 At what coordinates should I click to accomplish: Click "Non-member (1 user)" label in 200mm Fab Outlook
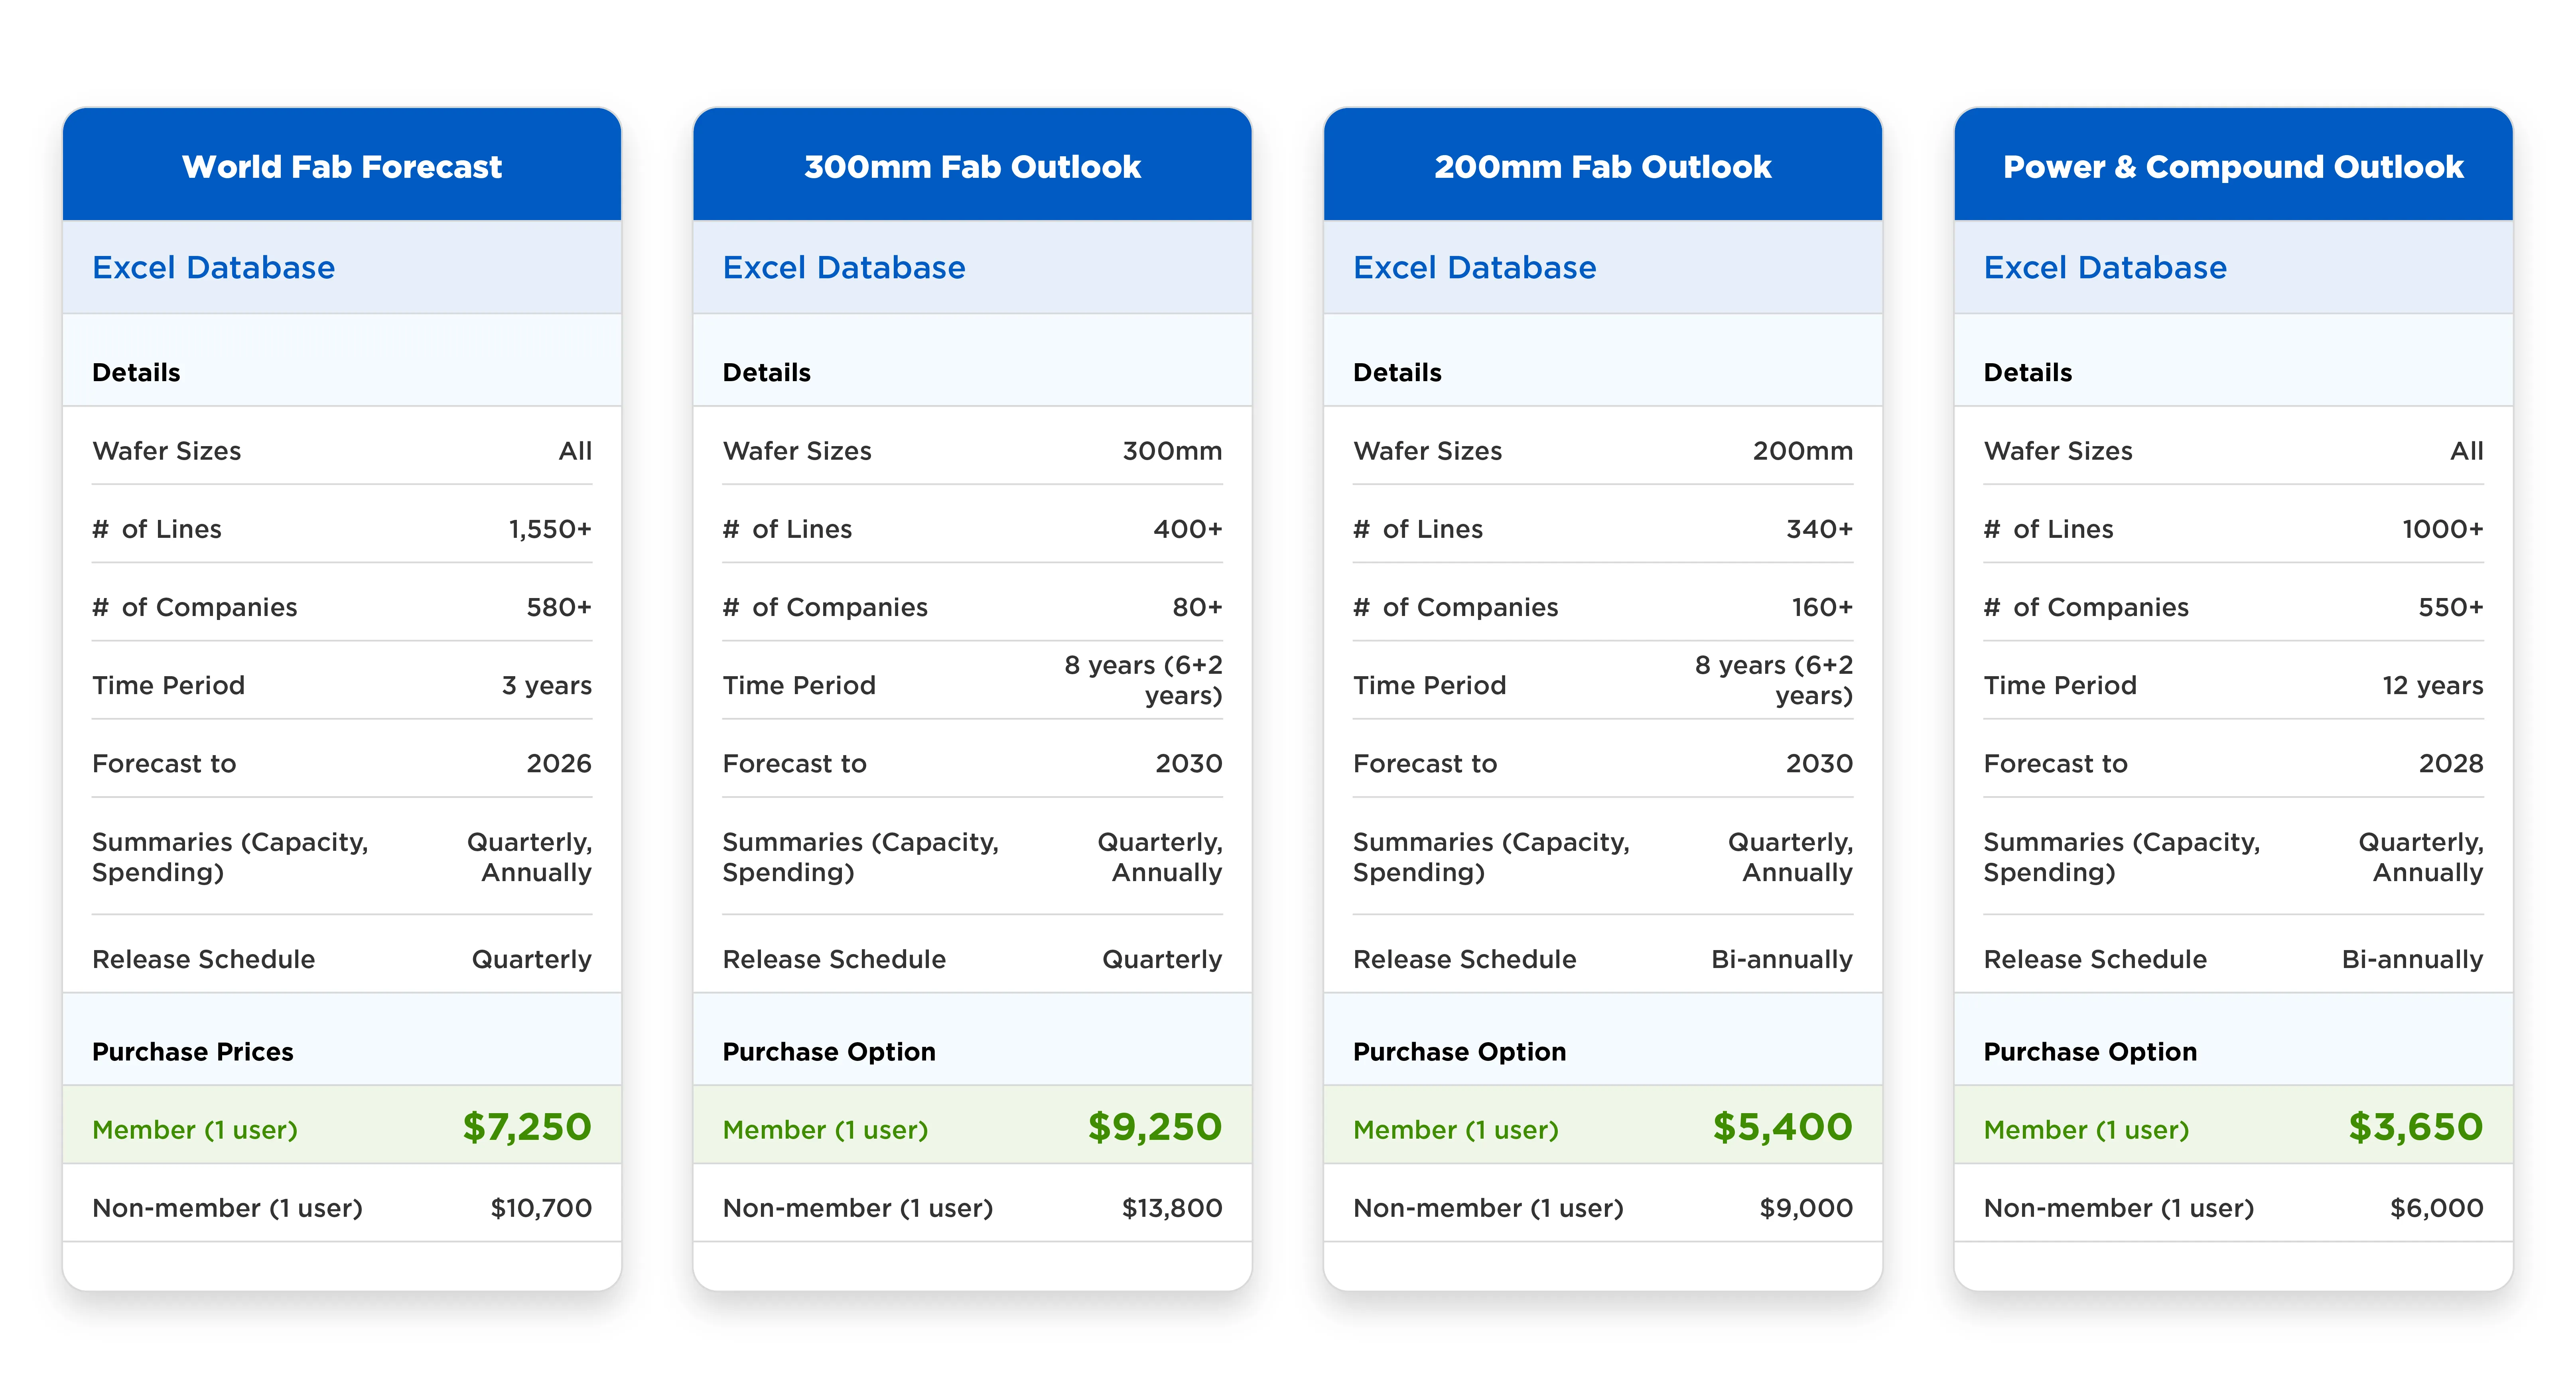(x=1488, y=1208)
